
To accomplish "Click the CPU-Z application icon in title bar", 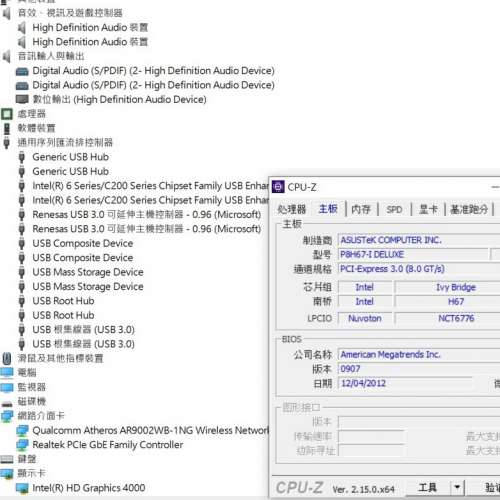I will click(278, 187).
